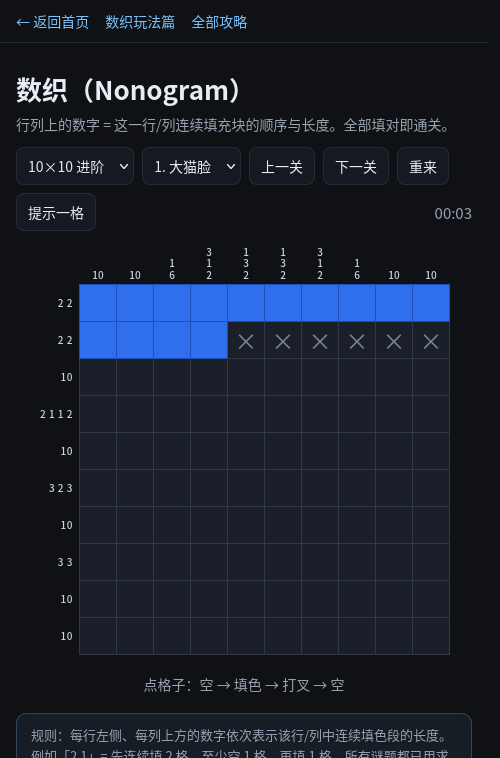Screen dimensions: 500x758
Task: Open the 全部攻略 link
Action: (x=220, y=22)
